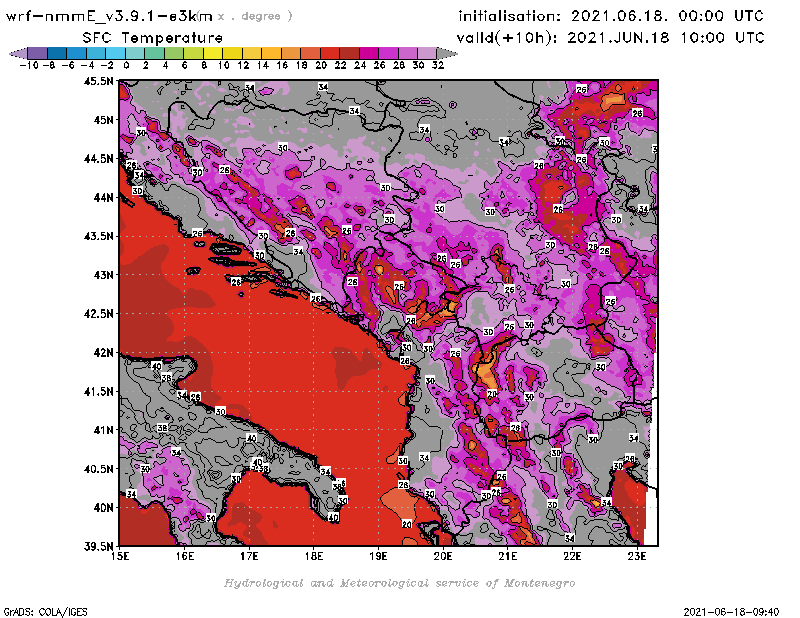Select the 'GrADS: COLA/IGES' footer text
The image size is (800, 618).
tap(45, 612)
